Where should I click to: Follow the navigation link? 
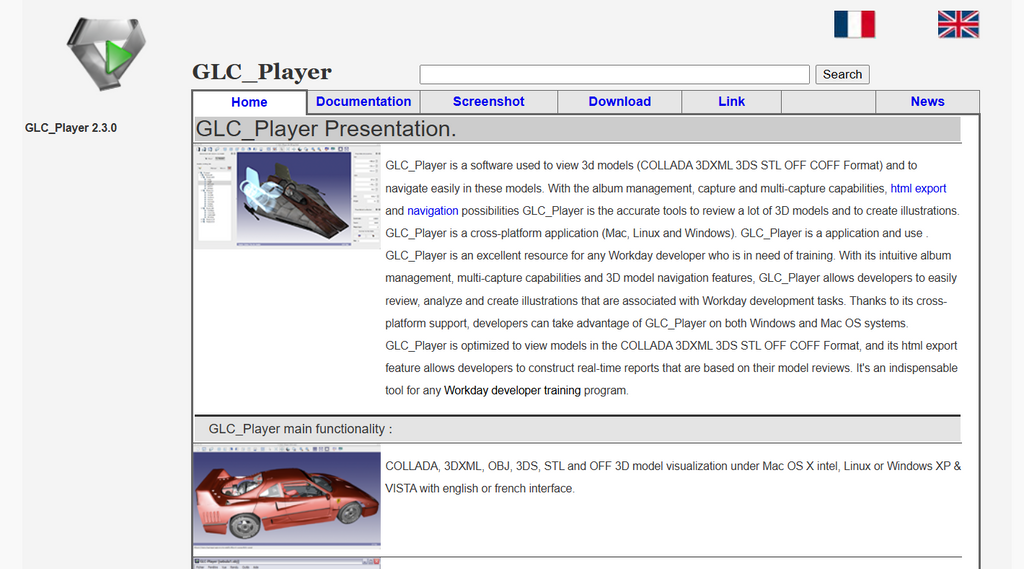point(432,210)
